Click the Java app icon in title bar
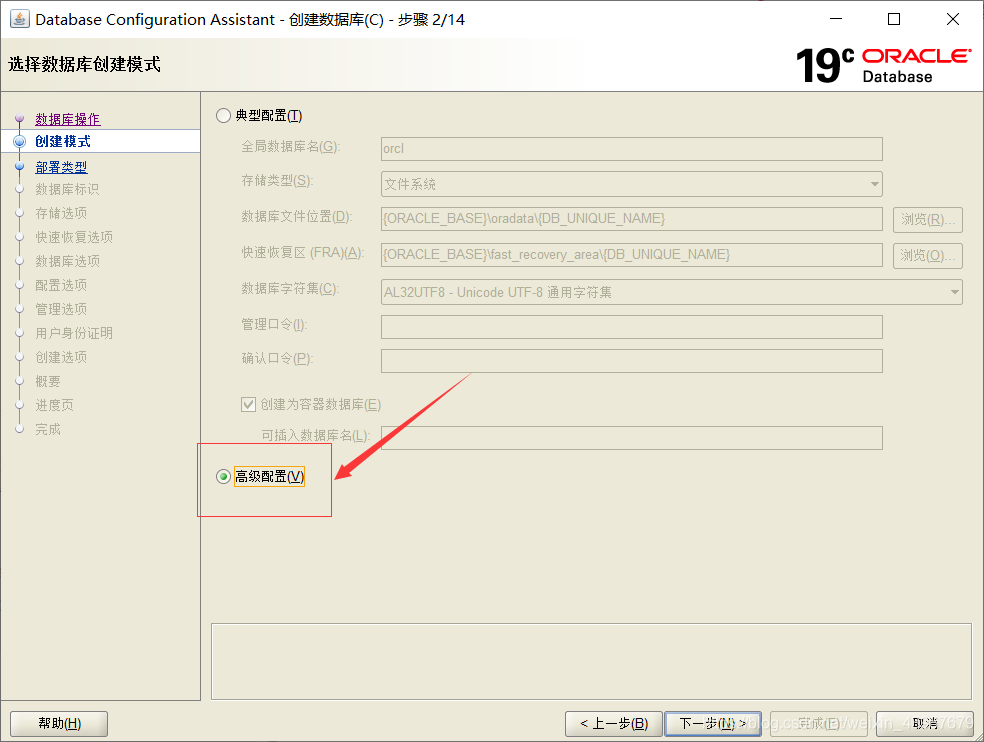This screenshot has height=742, width=984. coord(20,19)
